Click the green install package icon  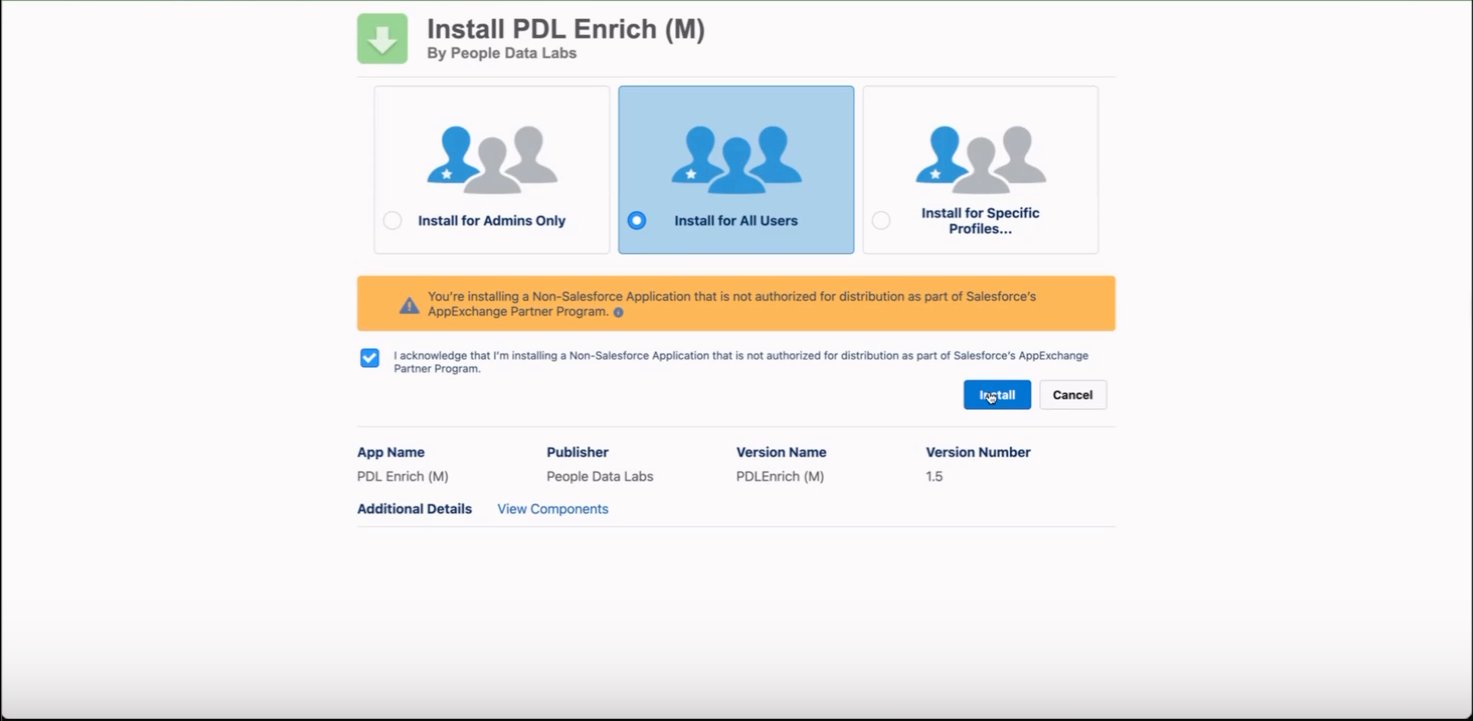tap(382, 39)
